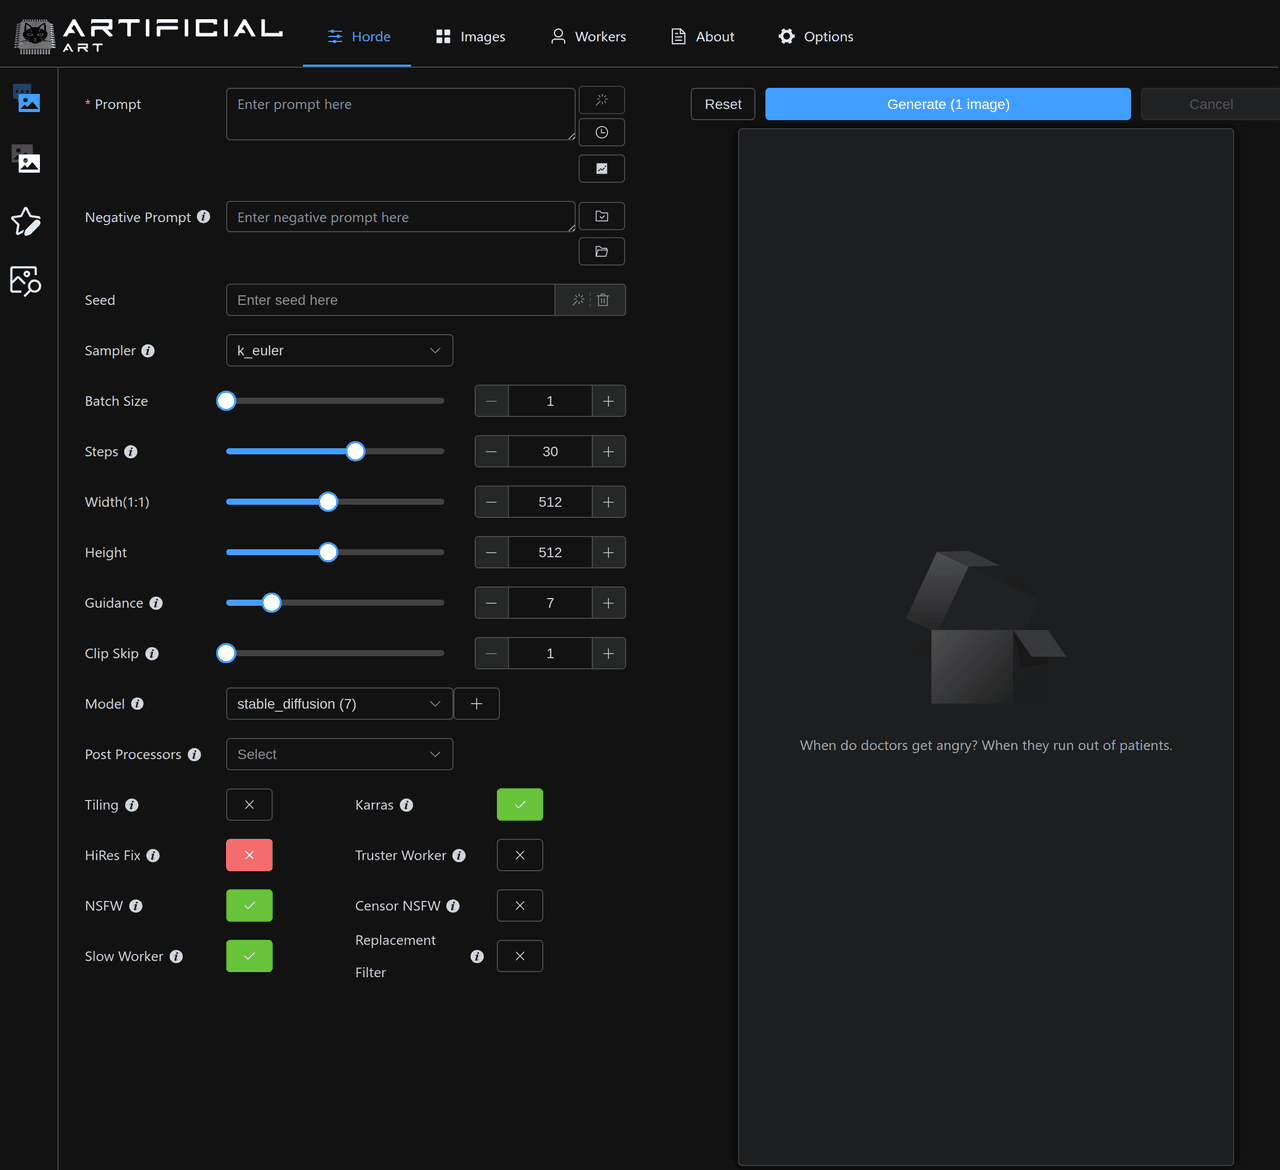This screenshot has height=1170, width=1280.
Task: Click the chart image icon below prompt history
Action: pyautogui.click(x=602, y=169)
